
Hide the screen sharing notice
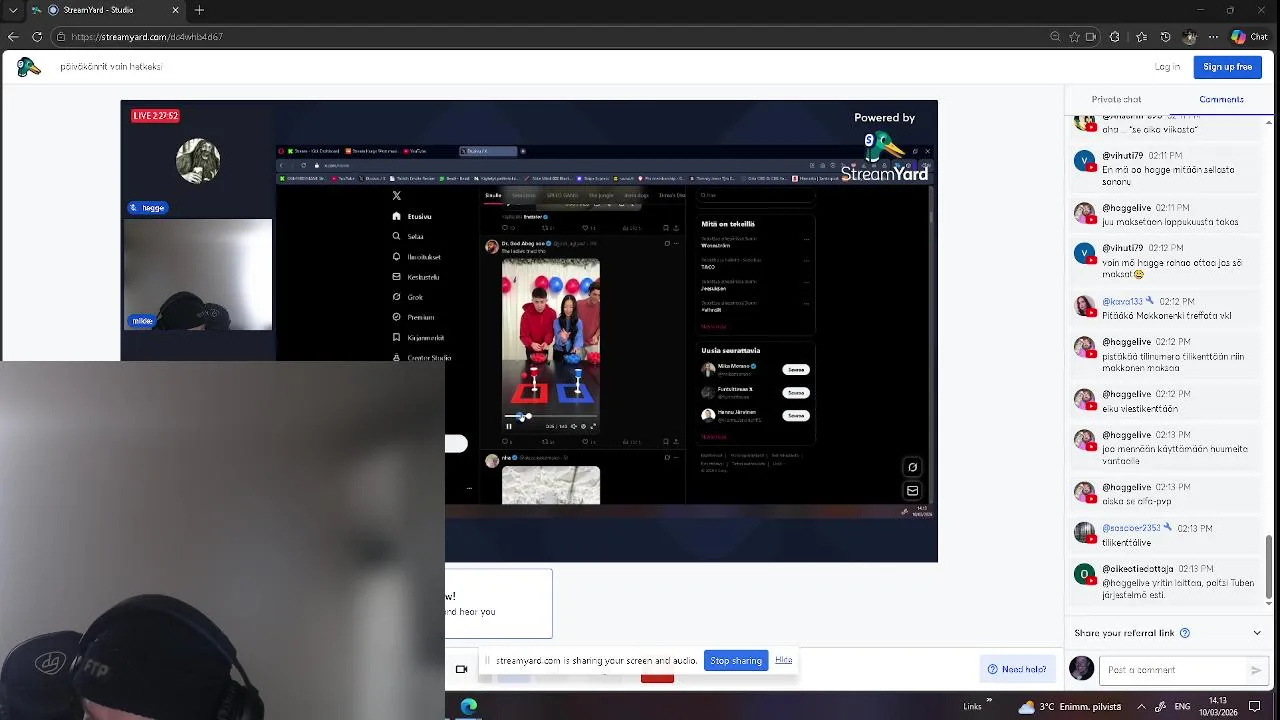(784, 660)
